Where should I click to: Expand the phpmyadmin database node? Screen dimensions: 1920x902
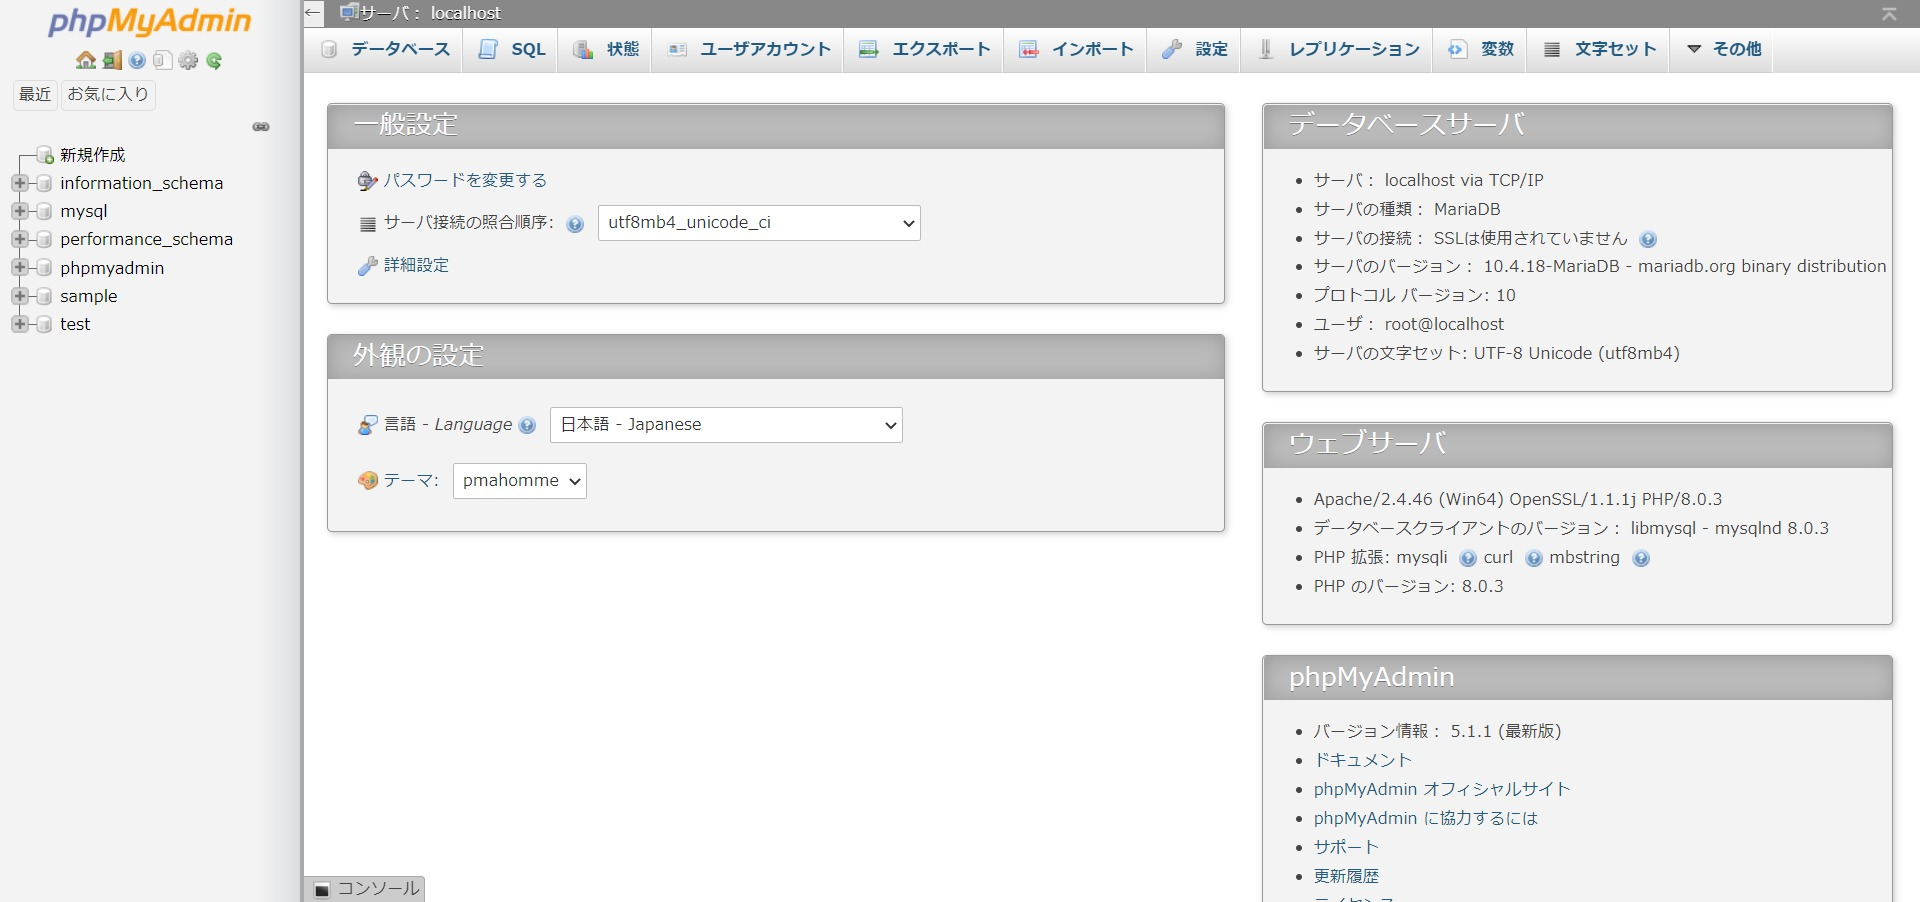pyautogui.click(x=19, y=268)
